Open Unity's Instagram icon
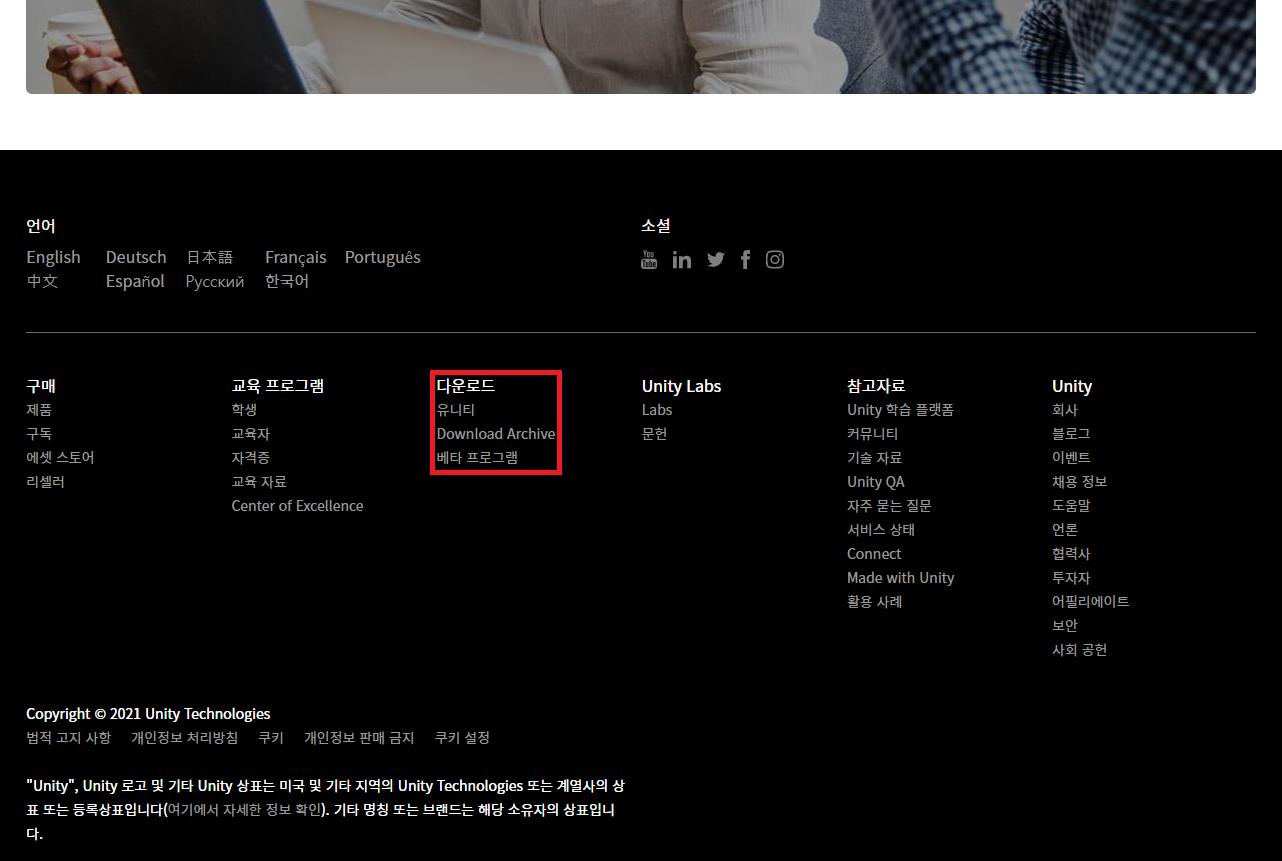Image resolution: width=1282 pixels, height=861 pixels. pyautogui.click(x=775, y=260)
